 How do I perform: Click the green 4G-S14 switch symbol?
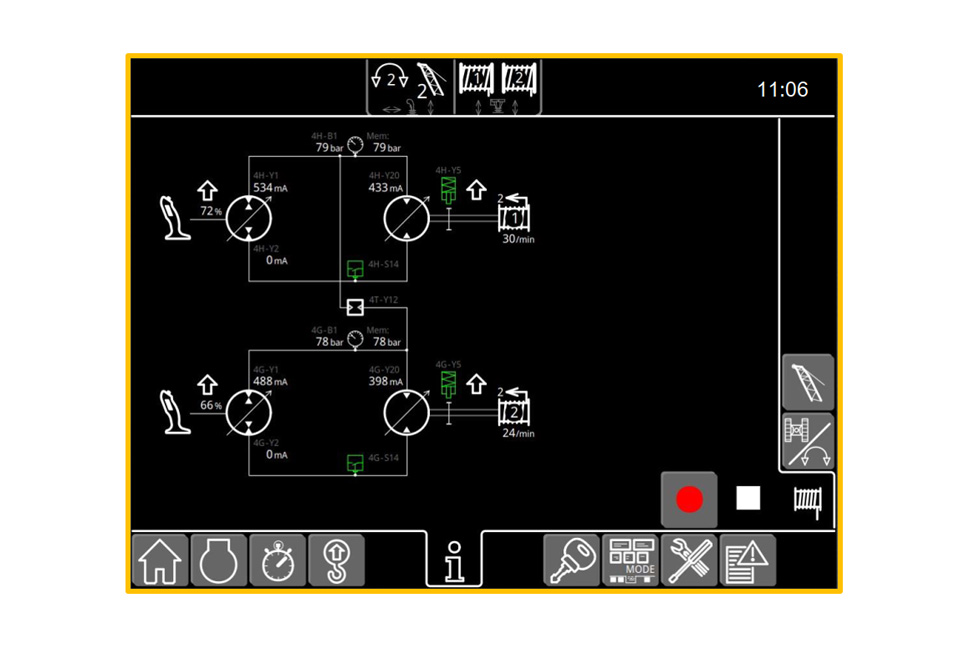pos(355,463)
